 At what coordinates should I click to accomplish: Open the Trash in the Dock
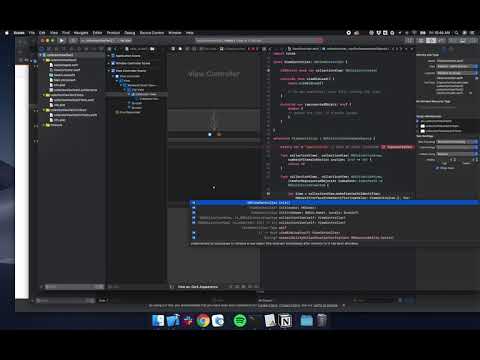point(321,321)
